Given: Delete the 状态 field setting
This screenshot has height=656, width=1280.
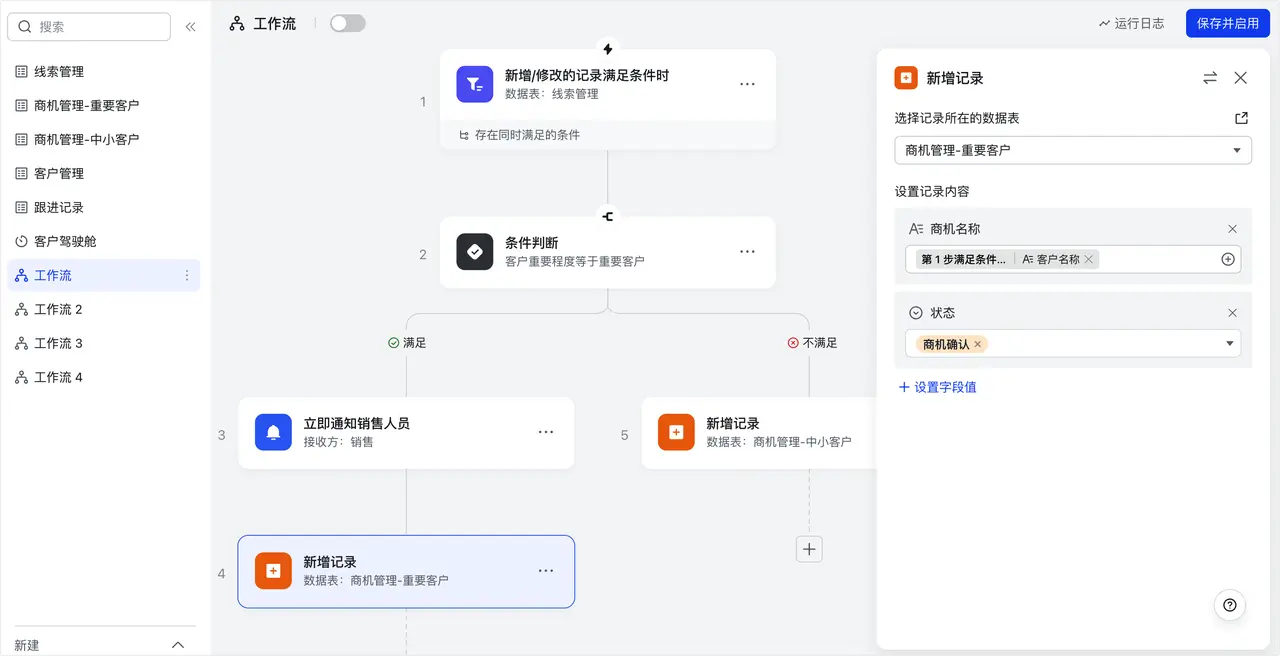Looking at the screenshot, I should click(1232, 313).
